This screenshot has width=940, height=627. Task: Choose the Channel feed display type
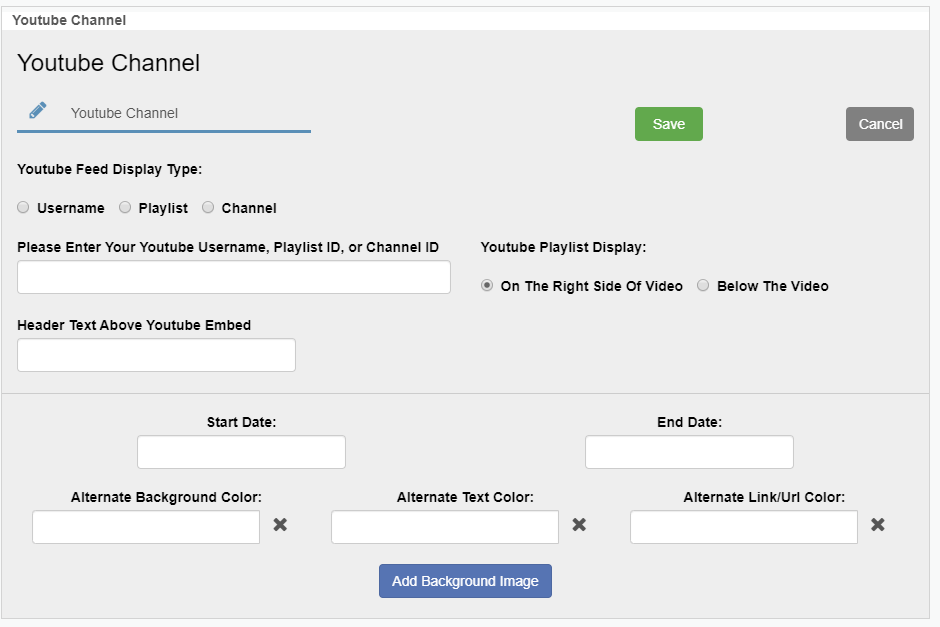[x=208, y=208]
